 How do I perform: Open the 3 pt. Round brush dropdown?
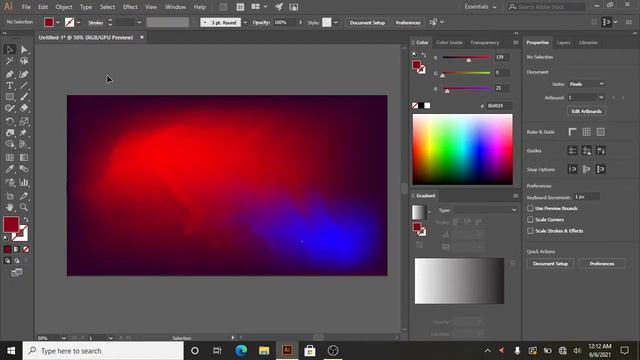(245, 22)
